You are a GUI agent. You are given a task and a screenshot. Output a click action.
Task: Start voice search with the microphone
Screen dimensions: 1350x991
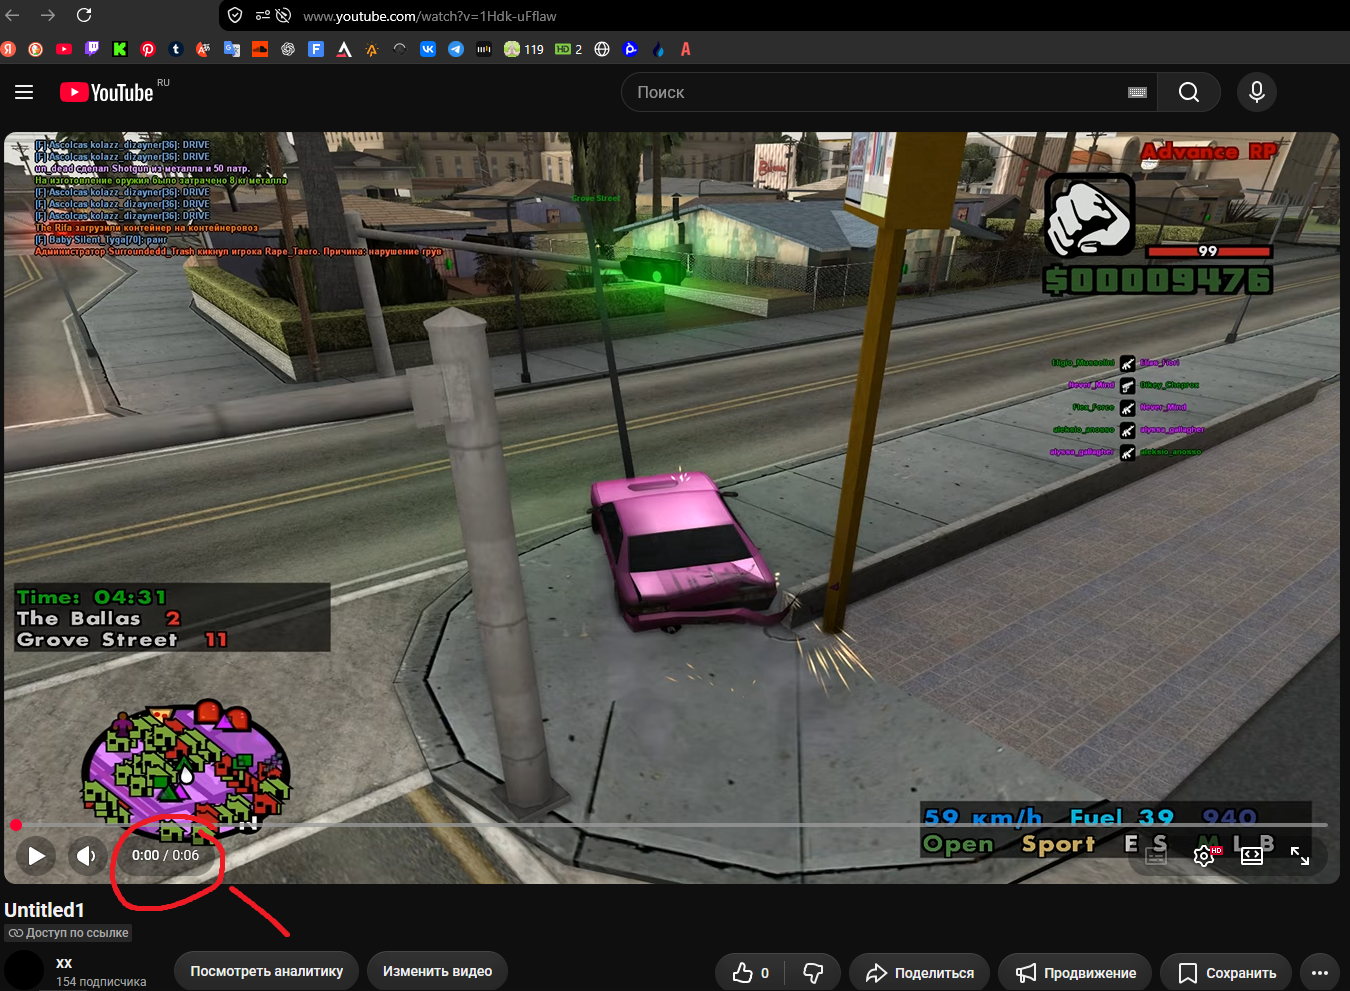click(x=1257, y=92)
